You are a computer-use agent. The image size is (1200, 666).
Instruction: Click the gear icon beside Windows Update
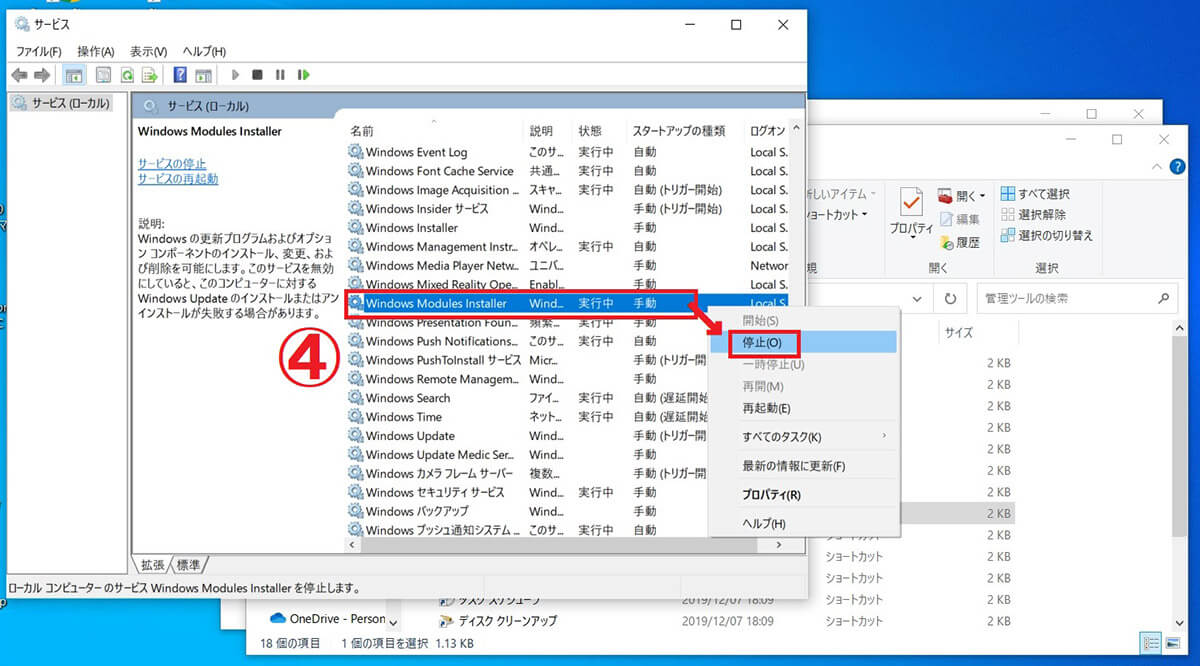point(355,436)
